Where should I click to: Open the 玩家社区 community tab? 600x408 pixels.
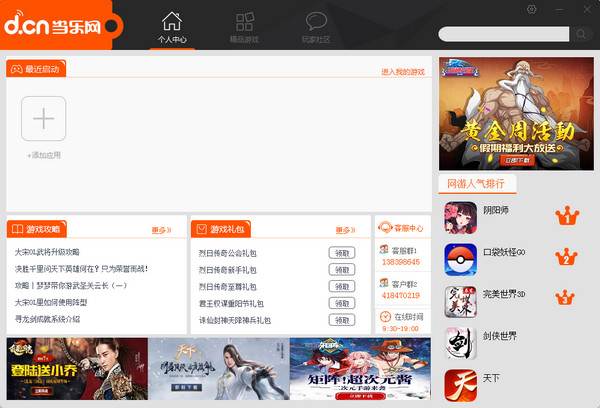[316, 27]
